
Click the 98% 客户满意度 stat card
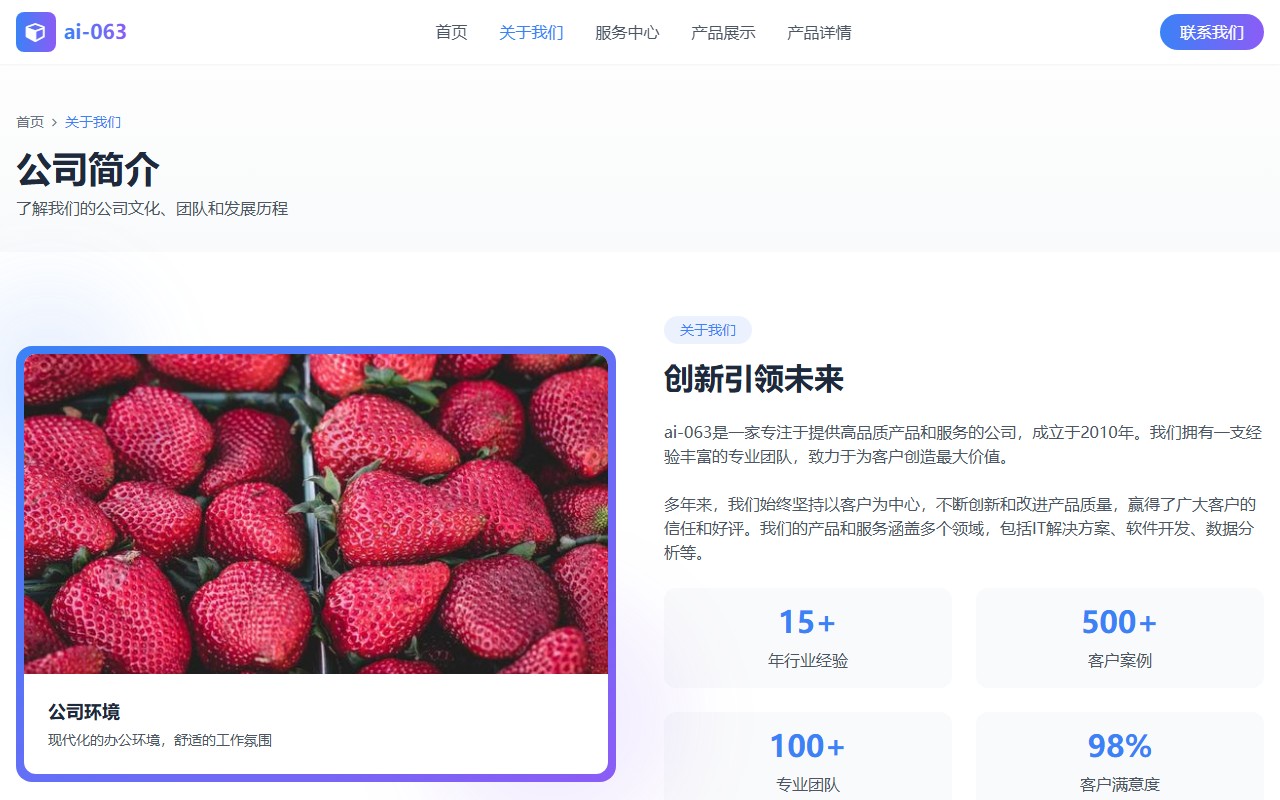pyautogui.click(x=1119, y=758)
